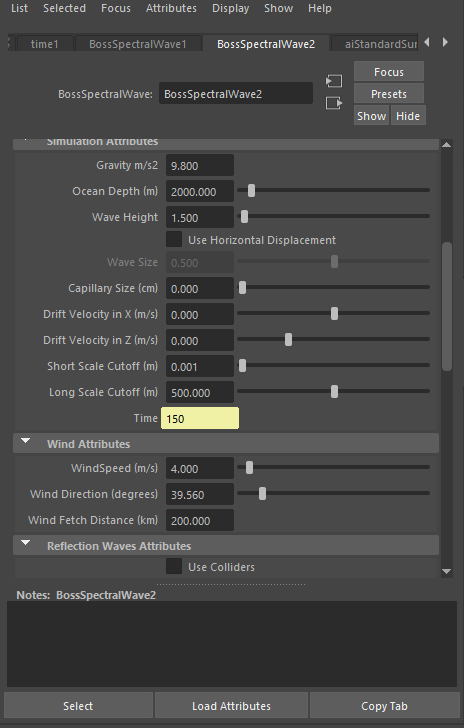Click the Ocean Depth slider handle
Viewport: 464px width, 728px height.
point(251,190)
